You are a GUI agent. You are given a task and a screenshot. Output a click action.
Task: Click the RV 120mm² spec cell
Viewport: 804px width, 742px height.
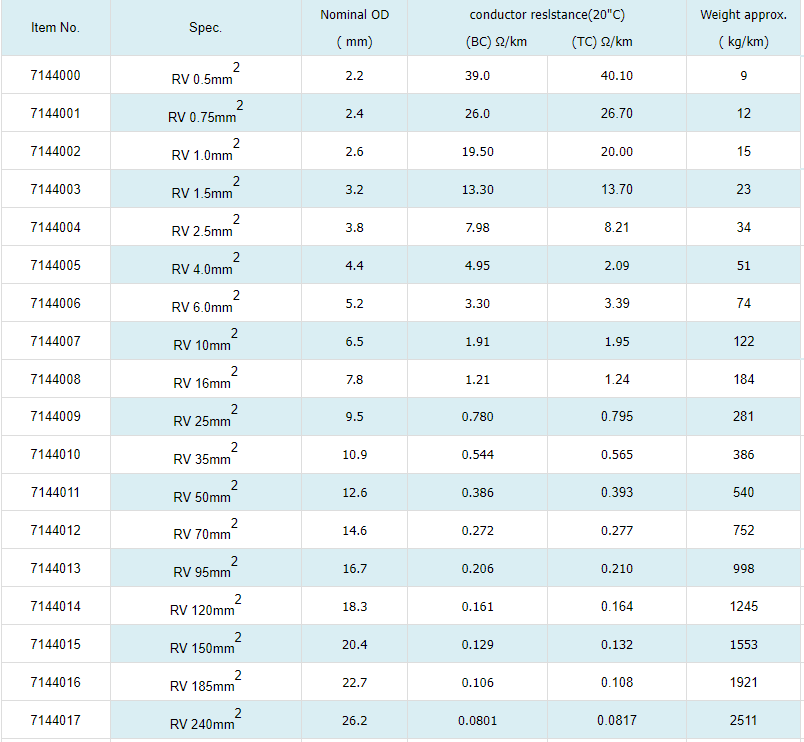205,608
